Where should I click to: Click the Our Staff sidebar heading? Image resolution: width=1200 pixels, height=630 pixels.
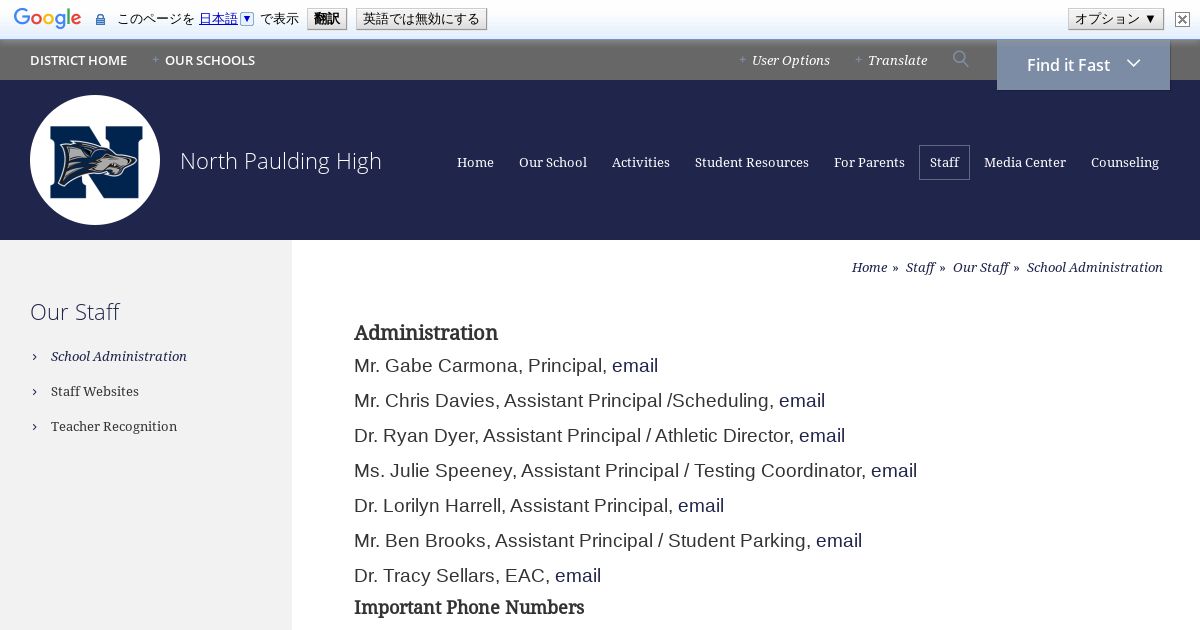(x=75, y=312)
